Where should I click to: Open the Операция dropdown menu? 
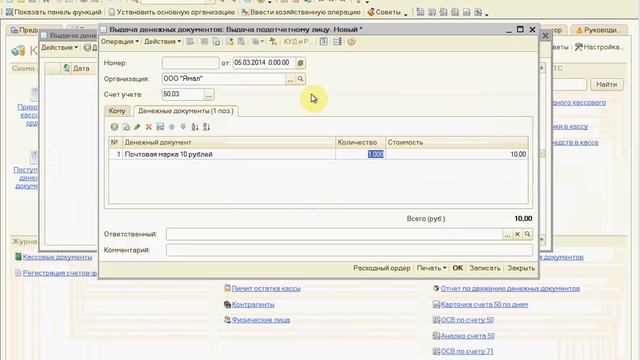120,42
